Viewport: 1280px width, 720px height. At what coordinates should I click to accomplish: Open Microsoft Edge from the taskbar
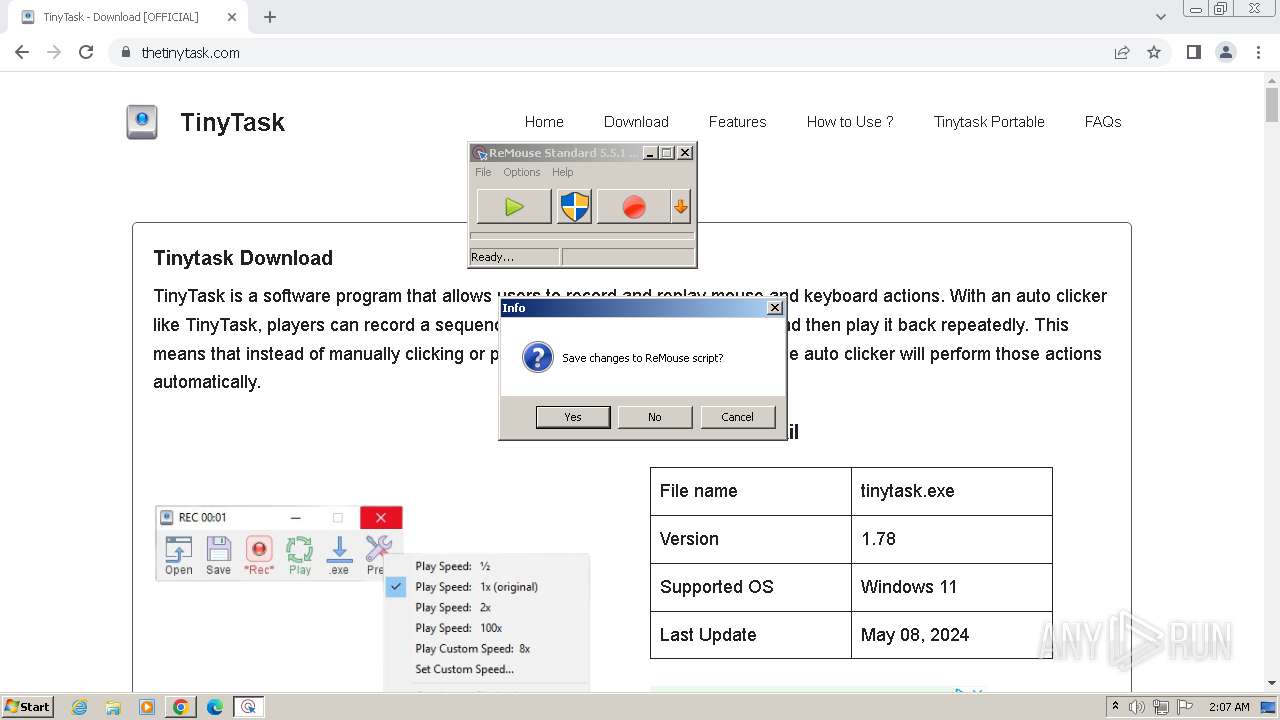click(214, 707)
